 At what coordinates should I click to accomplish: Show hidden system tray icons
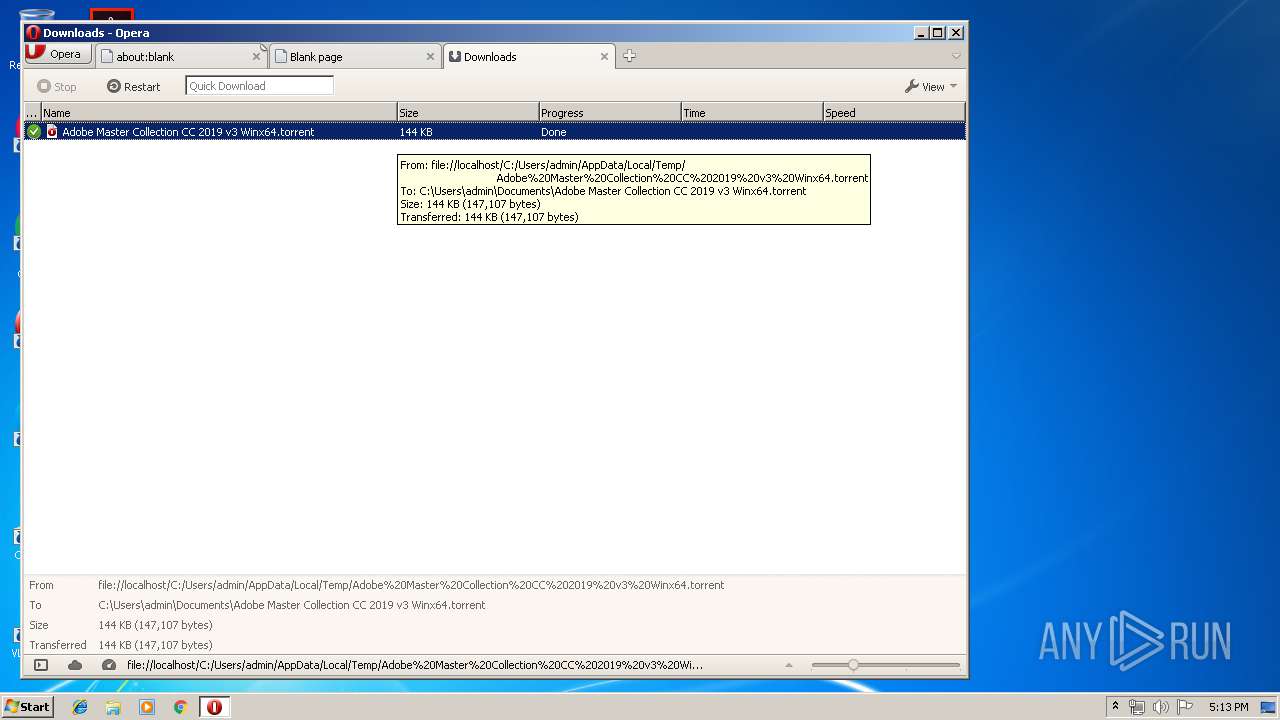1115,707
